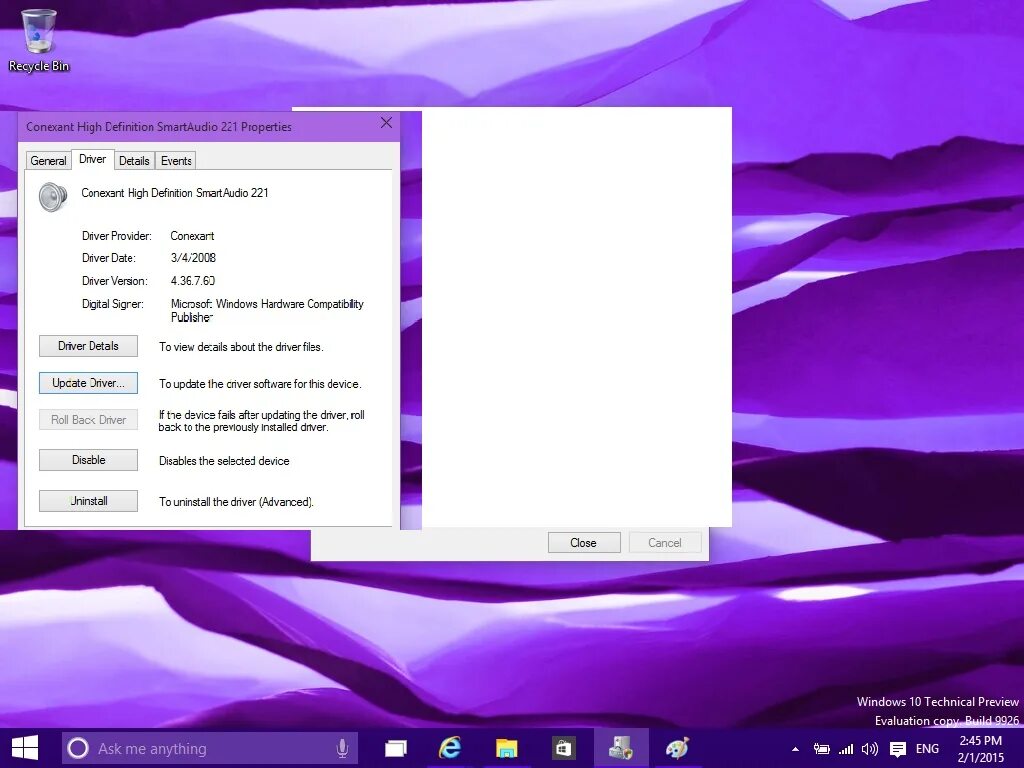Image resolution: width=1024 pixels, height=768 pixels.
Task: Click Update Driver for this device
Action: [x=88, y=383]
